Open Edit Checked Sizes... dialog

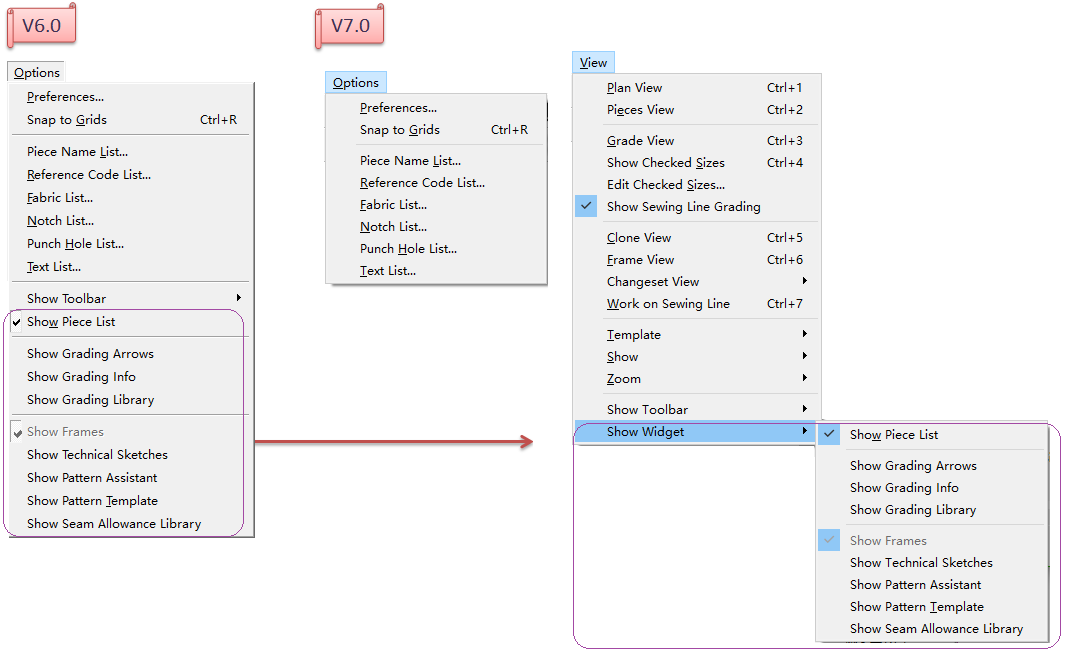[665, 185]
